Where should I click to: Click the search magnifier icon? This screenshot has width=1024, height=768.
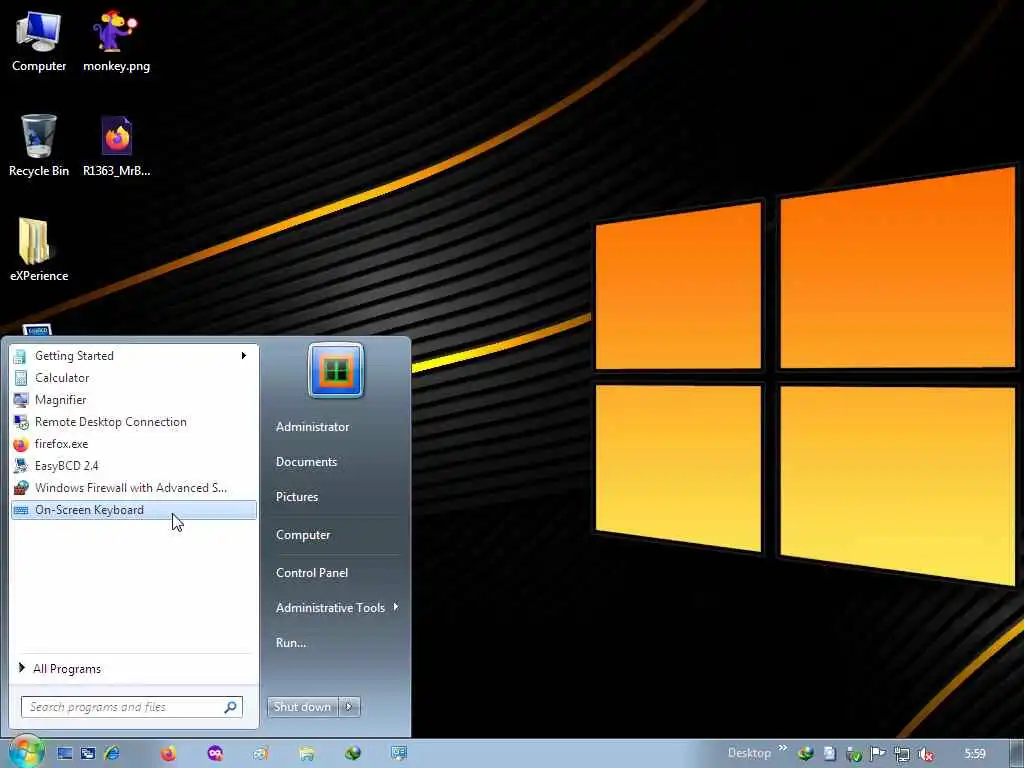coord(231,707)
